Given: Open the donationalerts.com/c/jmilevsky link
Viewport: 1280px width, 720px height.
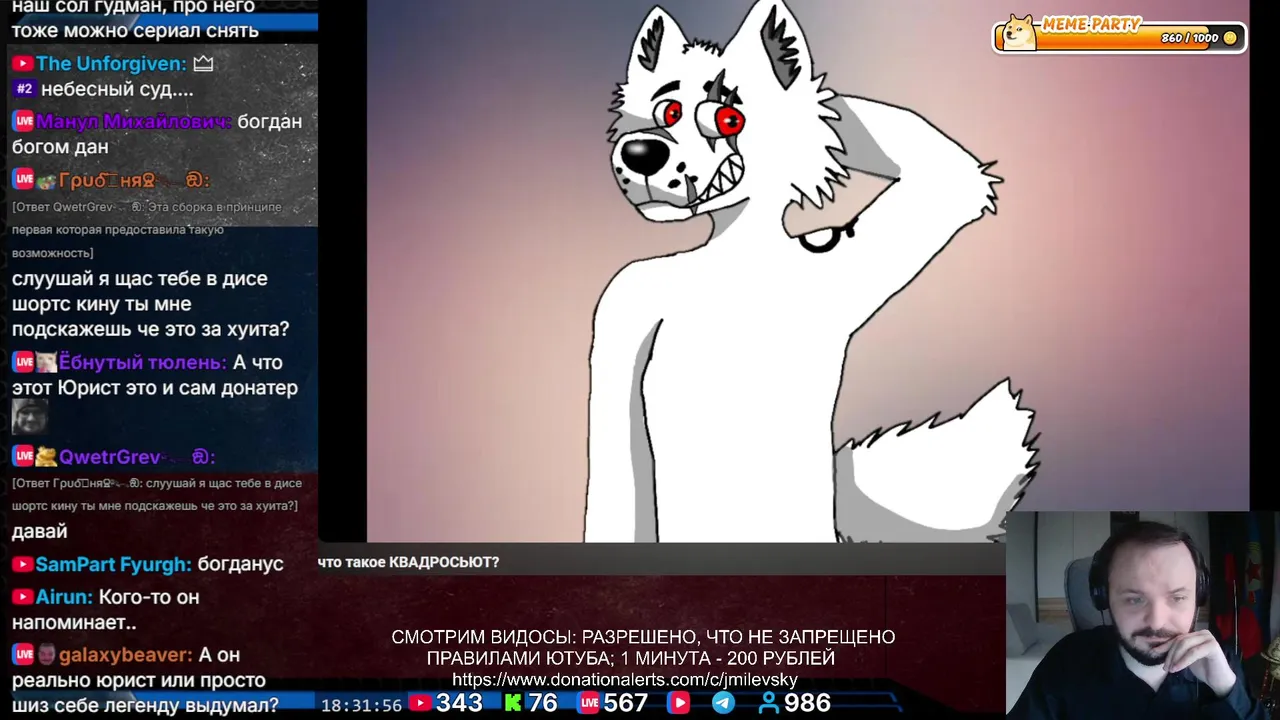Looking at the screenshot, I should tap(625, 680).
